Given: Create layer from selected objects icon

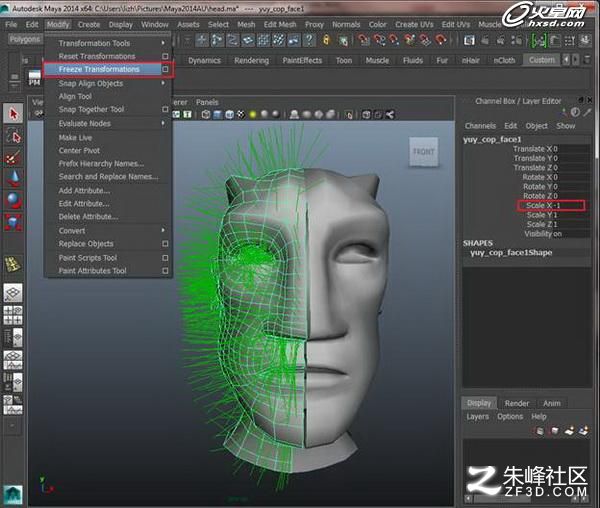Looking at the screenshot, I should tap(584, 431).
